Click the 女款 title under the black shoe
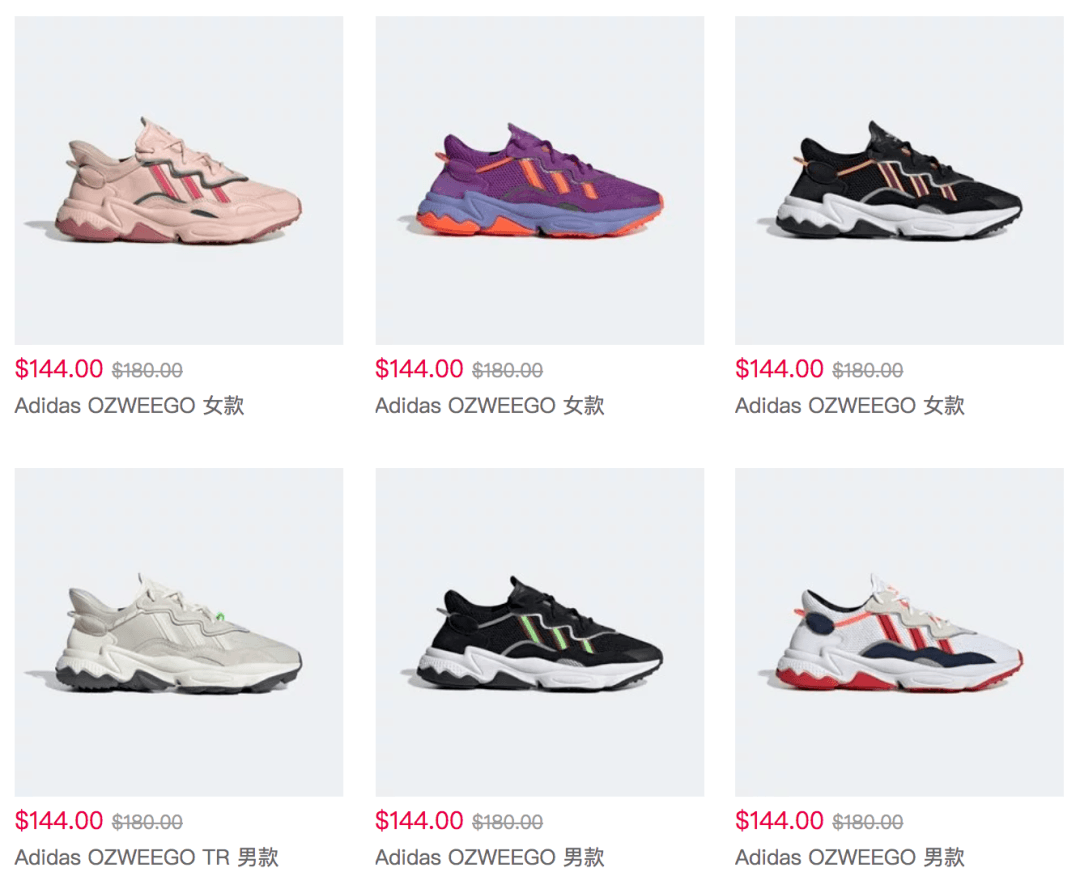The height and width of the screenshot is (889, 1080). 850,406
